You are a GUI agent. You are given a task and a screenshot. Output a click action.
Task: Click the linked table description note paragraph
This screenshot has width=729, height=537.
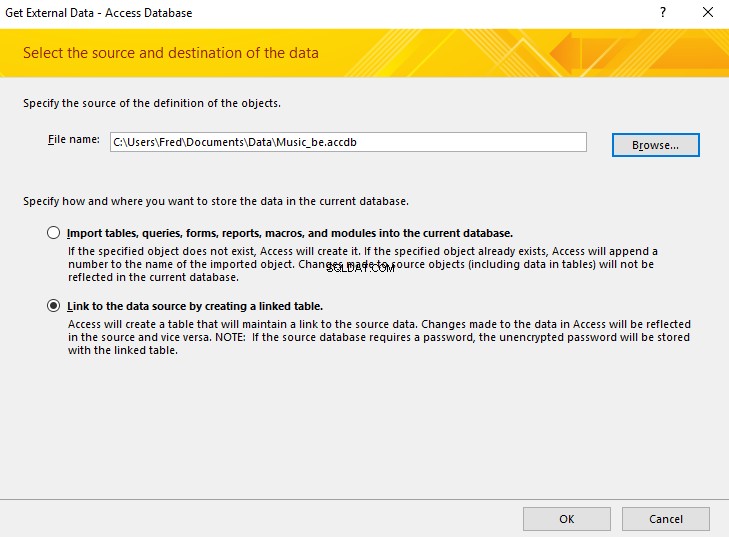click(x=379, y=337)
